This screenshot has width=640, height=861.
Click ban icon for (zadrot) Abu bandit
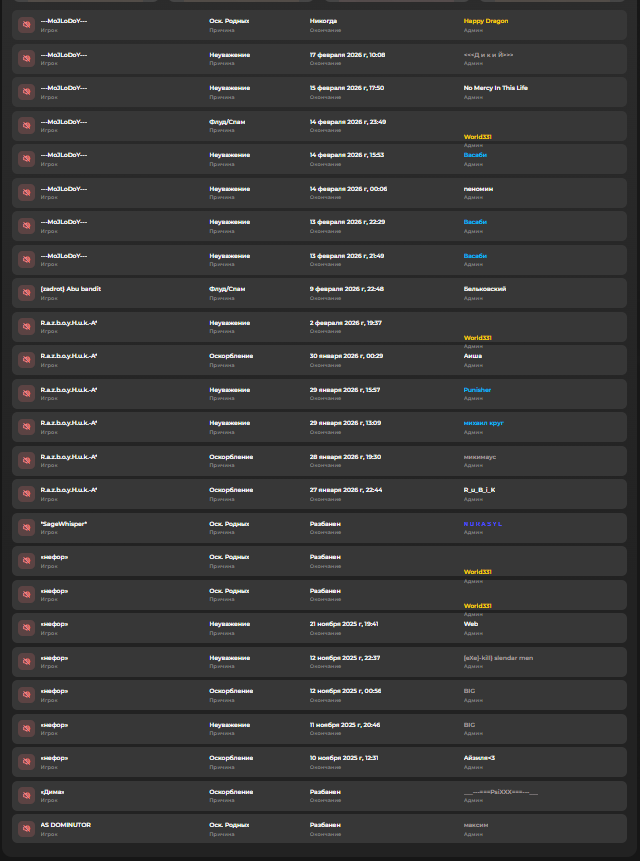(x=26, y=292)
